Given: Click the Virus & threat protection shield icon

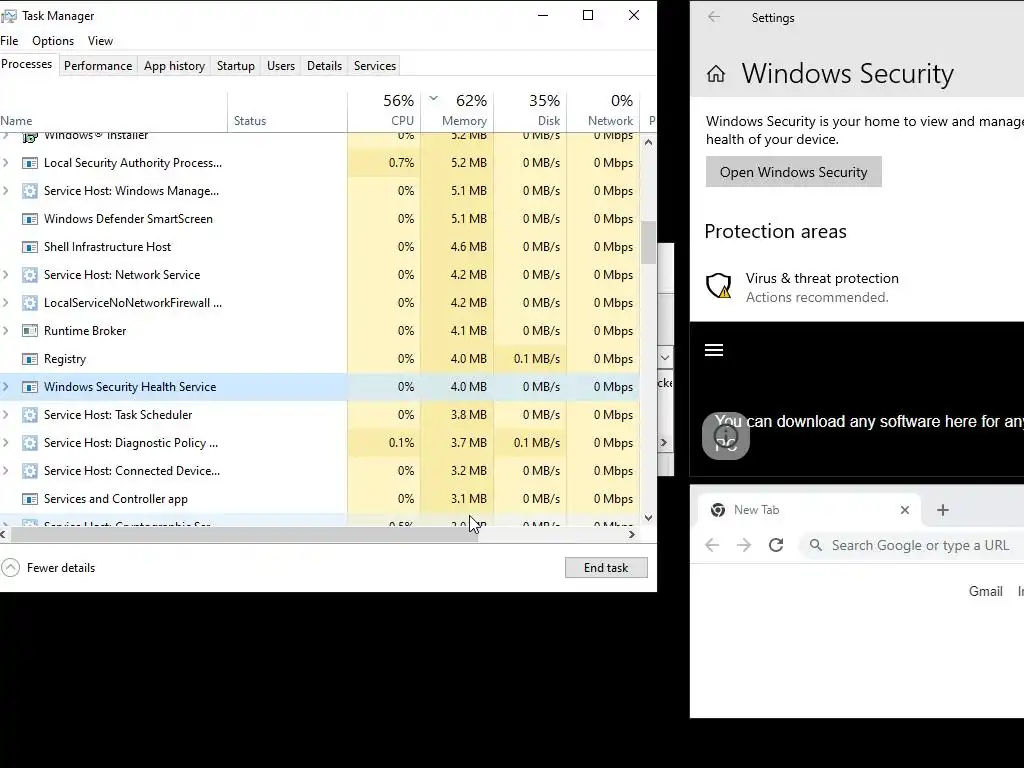Looking at the screenshot, I should pyautogui.click(x=718, y=286).
